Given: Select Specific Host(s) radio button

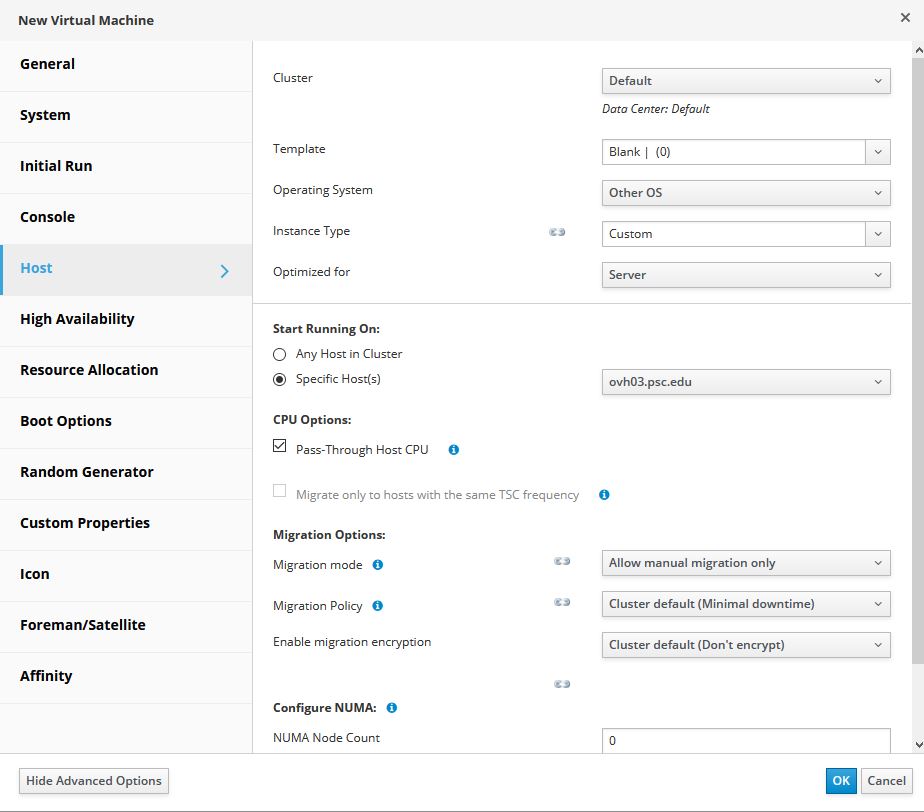Looking at the screenshot, I should tap(280, 379).
